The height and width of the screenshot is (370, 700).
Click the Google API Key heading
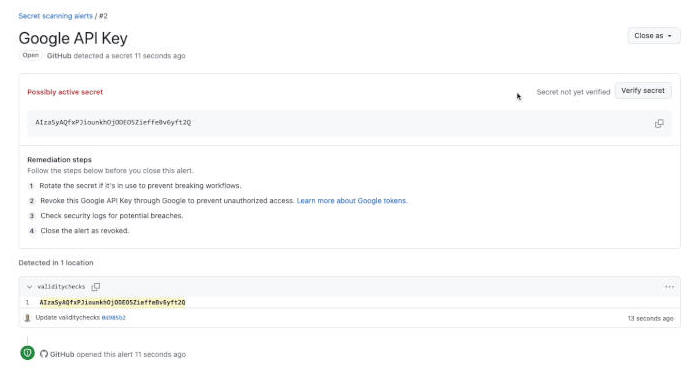[73, 38]
